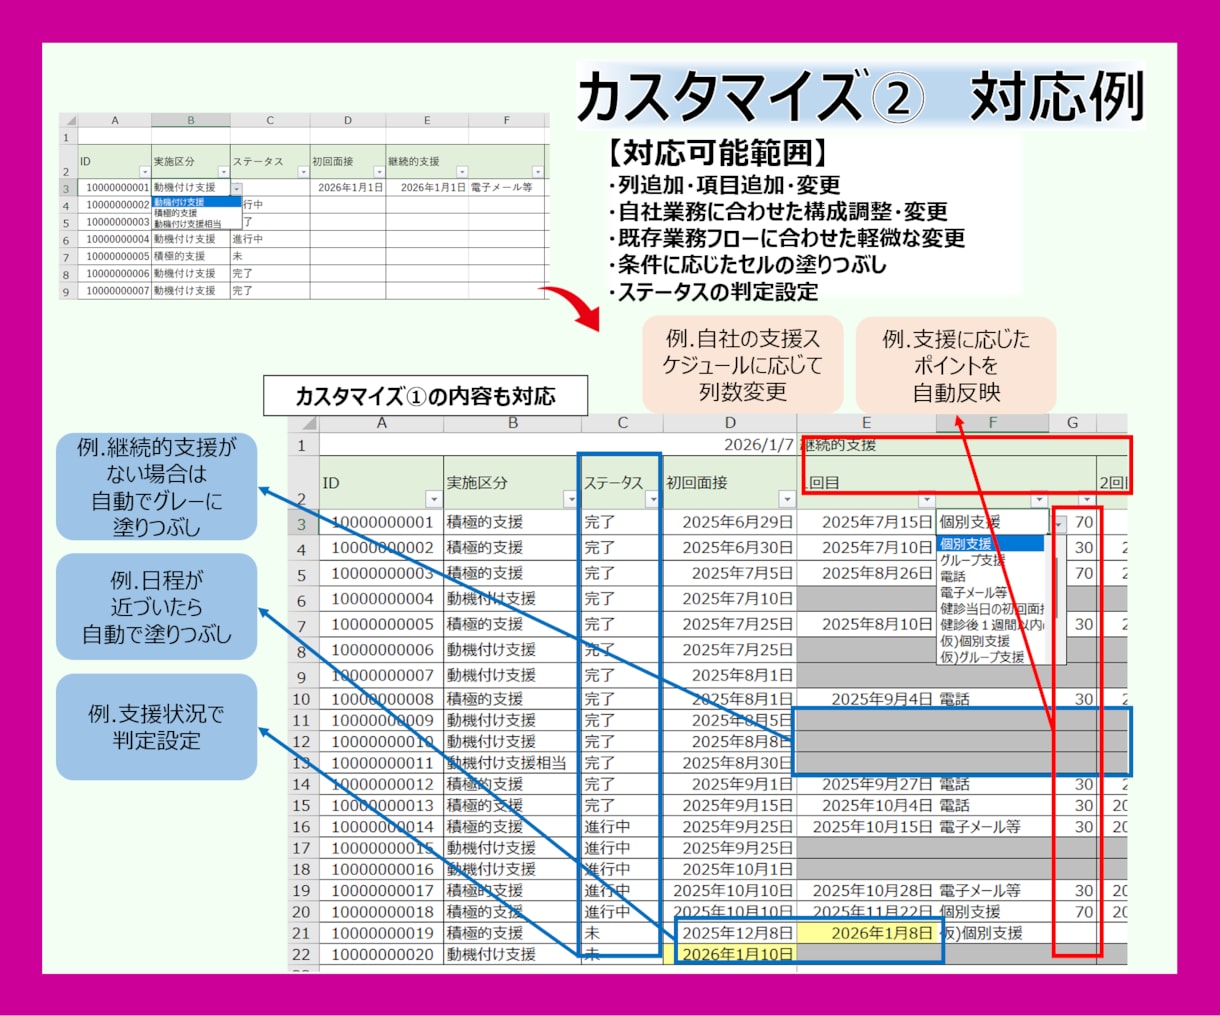Viewport: 1220px width, 1016px height.
Task: Select row 22 header in the large sheet
Action: 303,954
